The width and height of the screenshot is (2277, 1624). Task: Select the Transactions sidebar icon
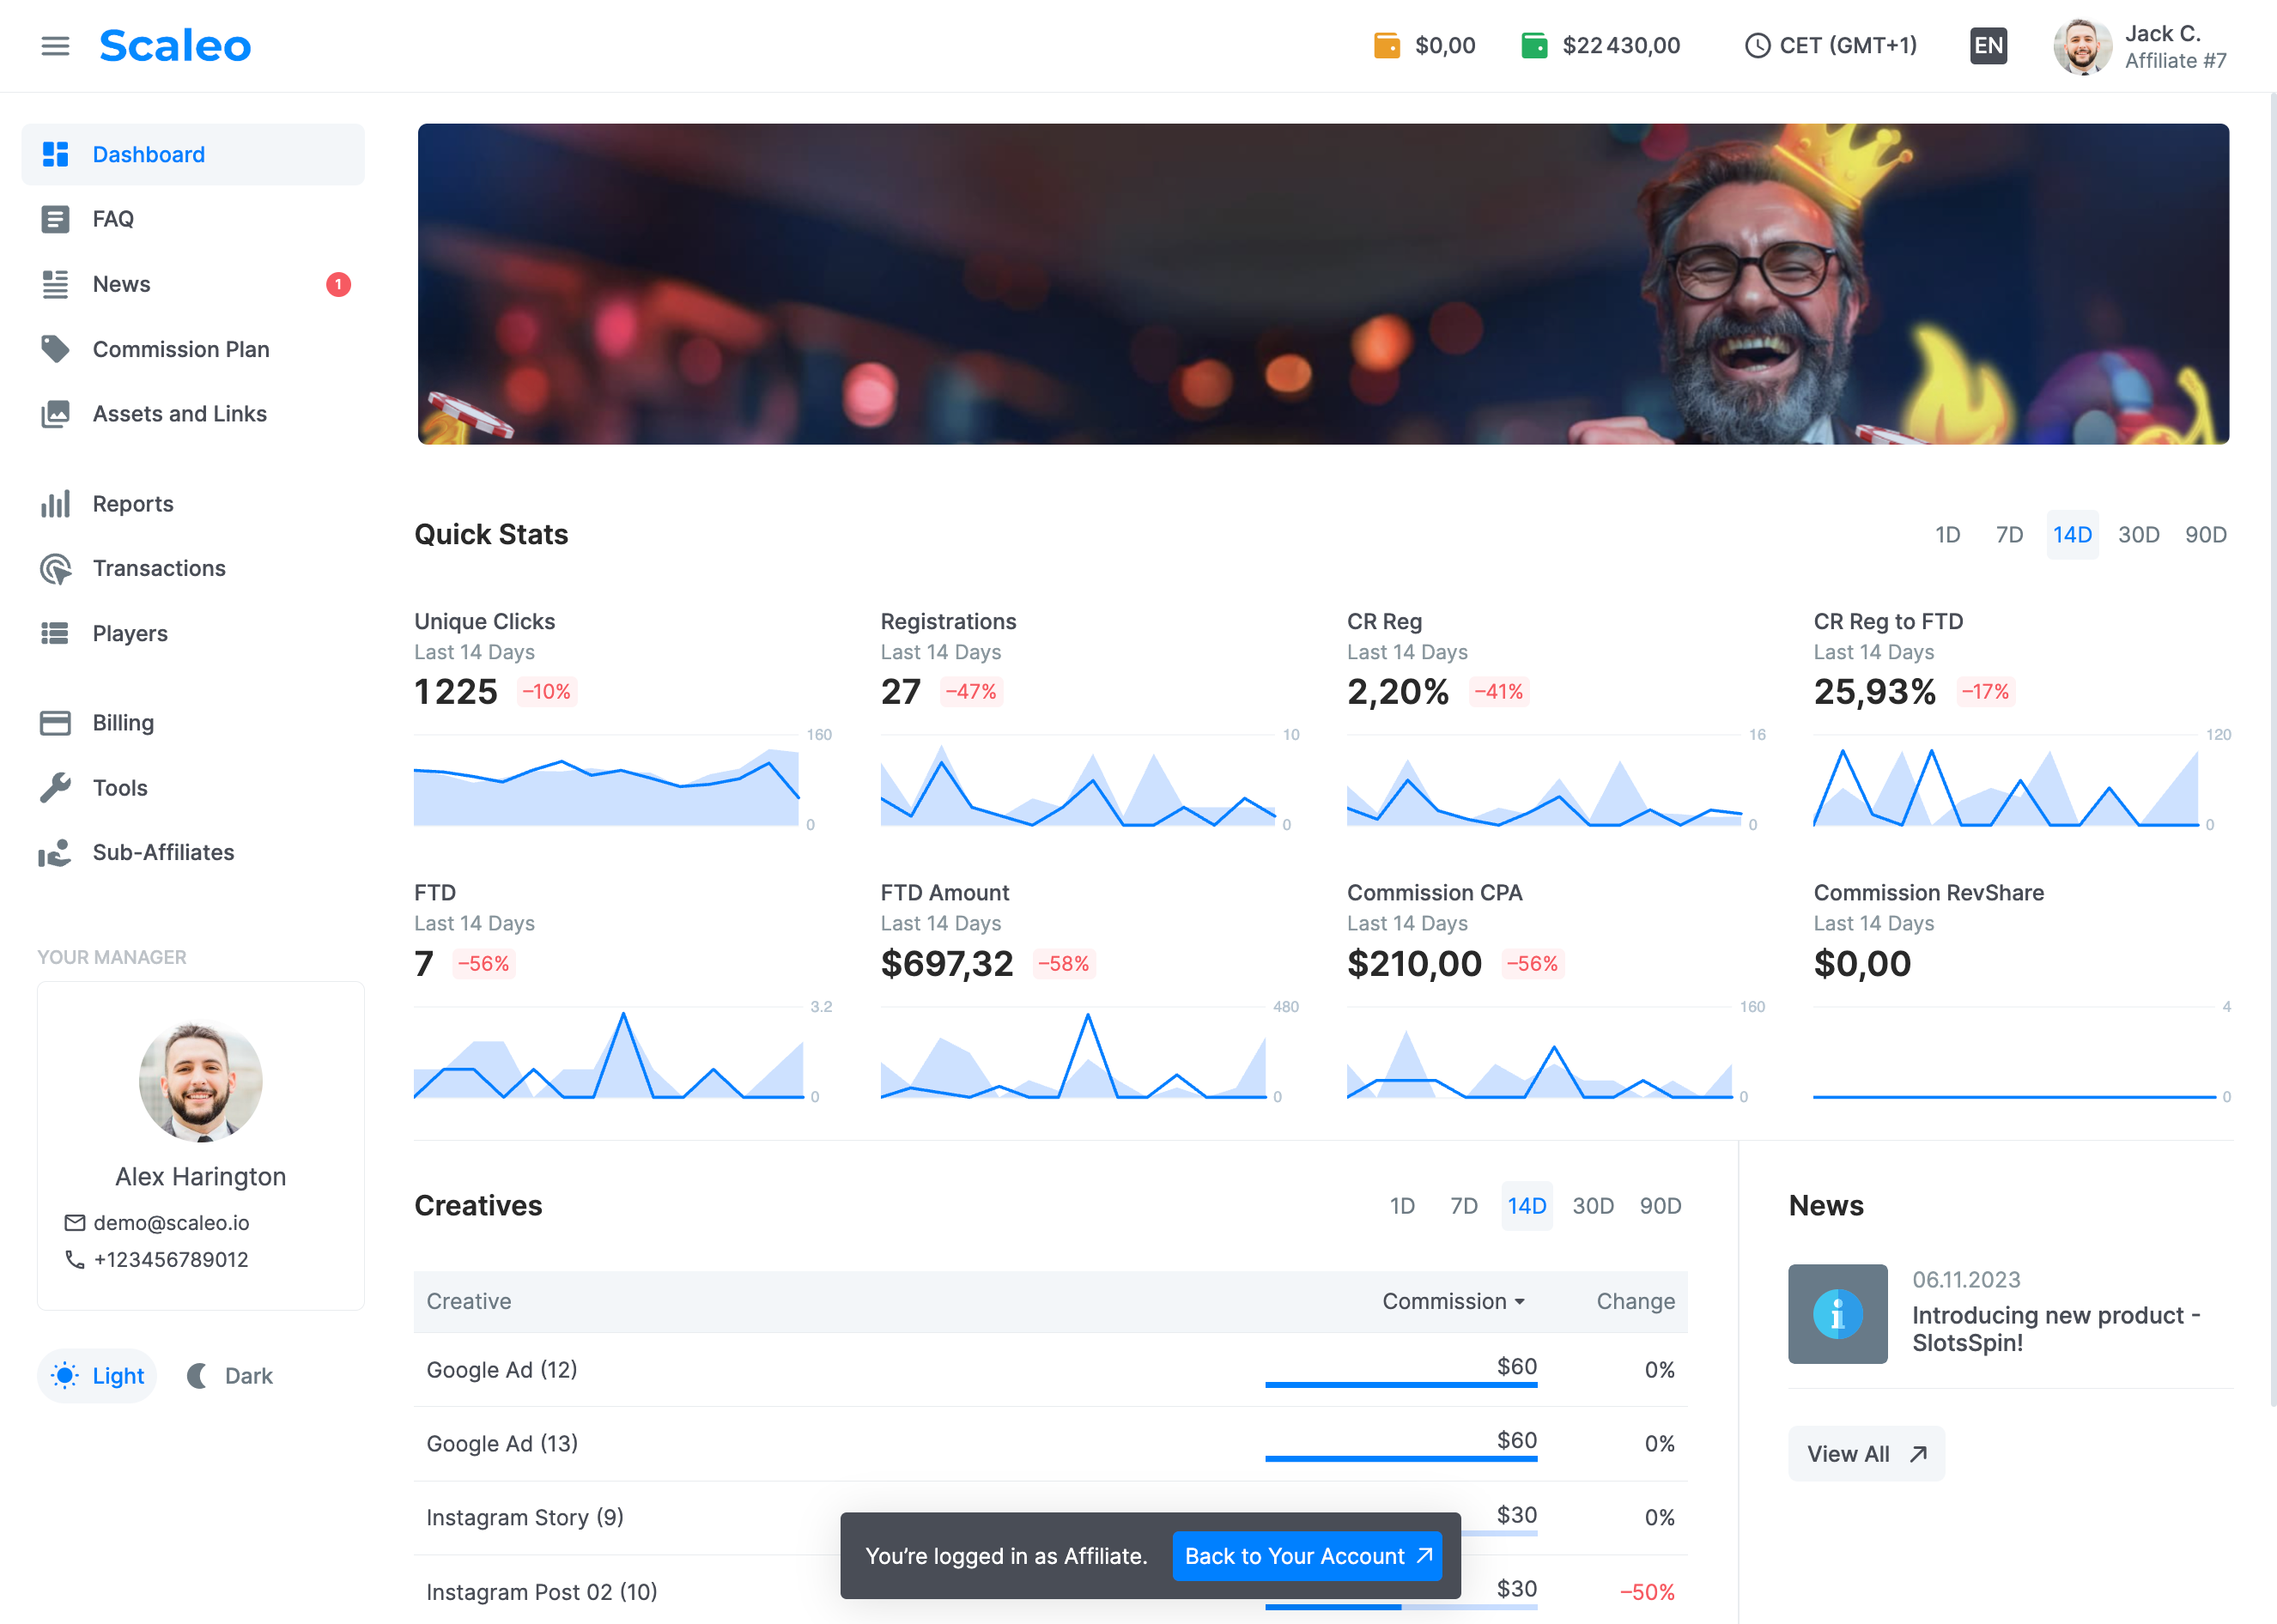pos(55,568)
